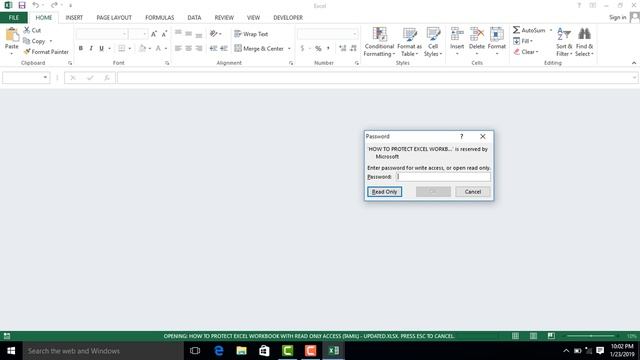The image size is (640, 360).
Task: Open the Merge & Center dropdown arrow
Action: 289,49
